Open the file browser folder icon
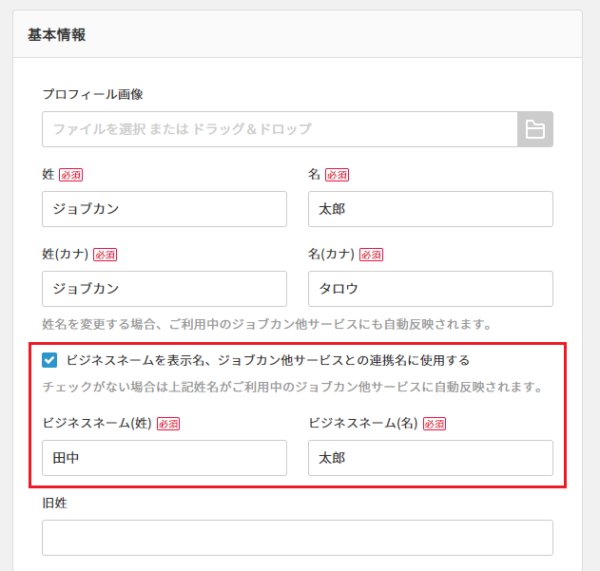The height and width of the screenshot is (571, 600). click(535, 129)
